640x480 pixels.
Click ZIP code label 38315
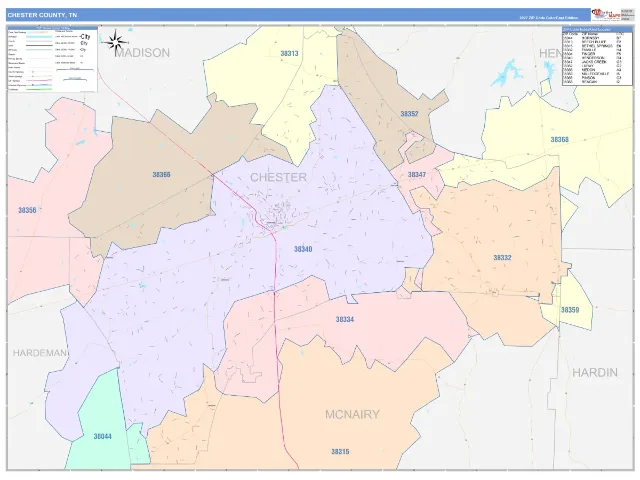pos(340,451)
